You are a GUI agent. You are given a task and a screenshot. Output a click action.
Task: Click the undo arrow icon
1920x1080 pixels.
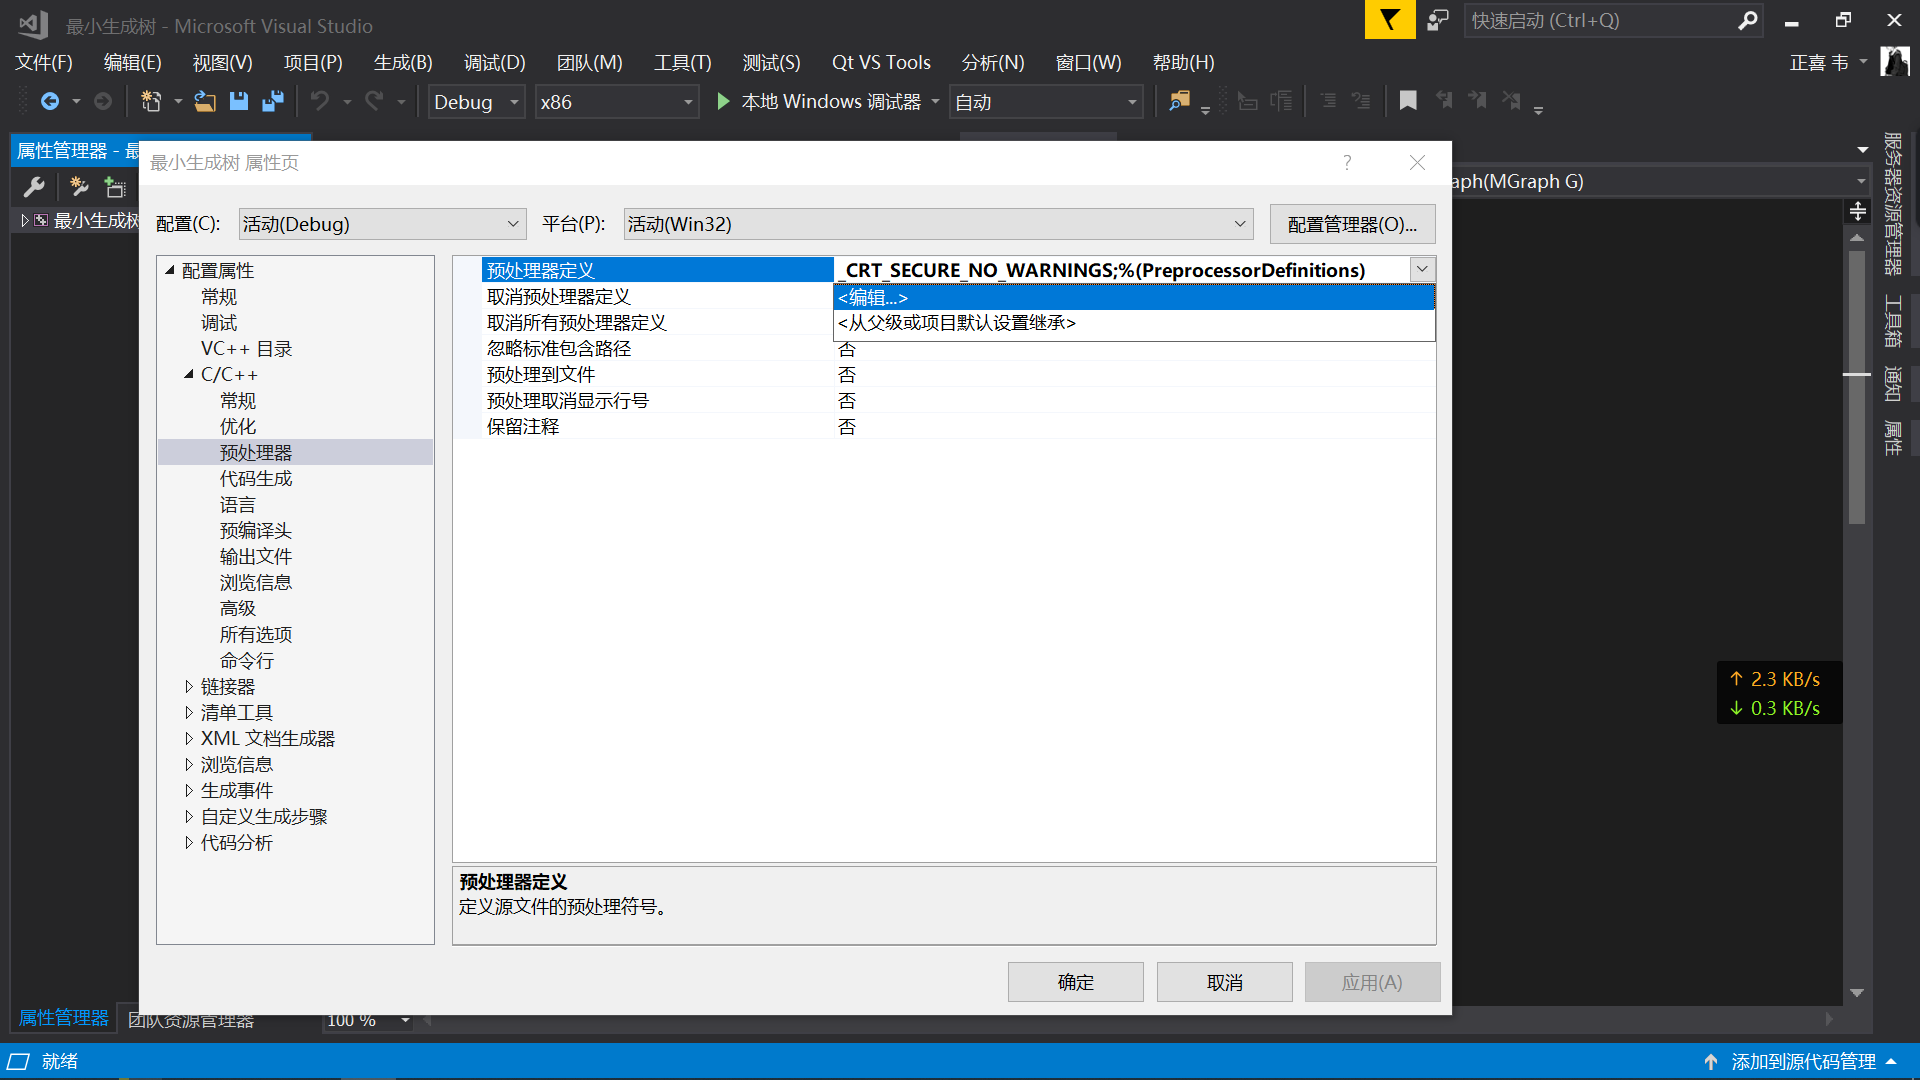[x=319, y=101]
